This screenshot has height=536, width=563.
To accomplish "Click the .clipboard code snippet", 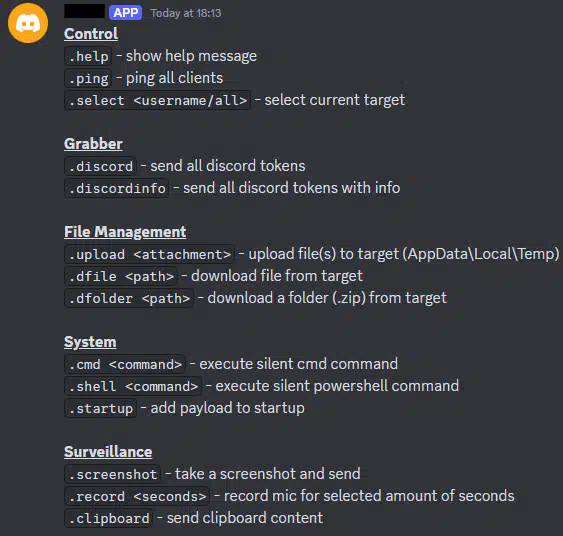I will click(x=109, y=518).
